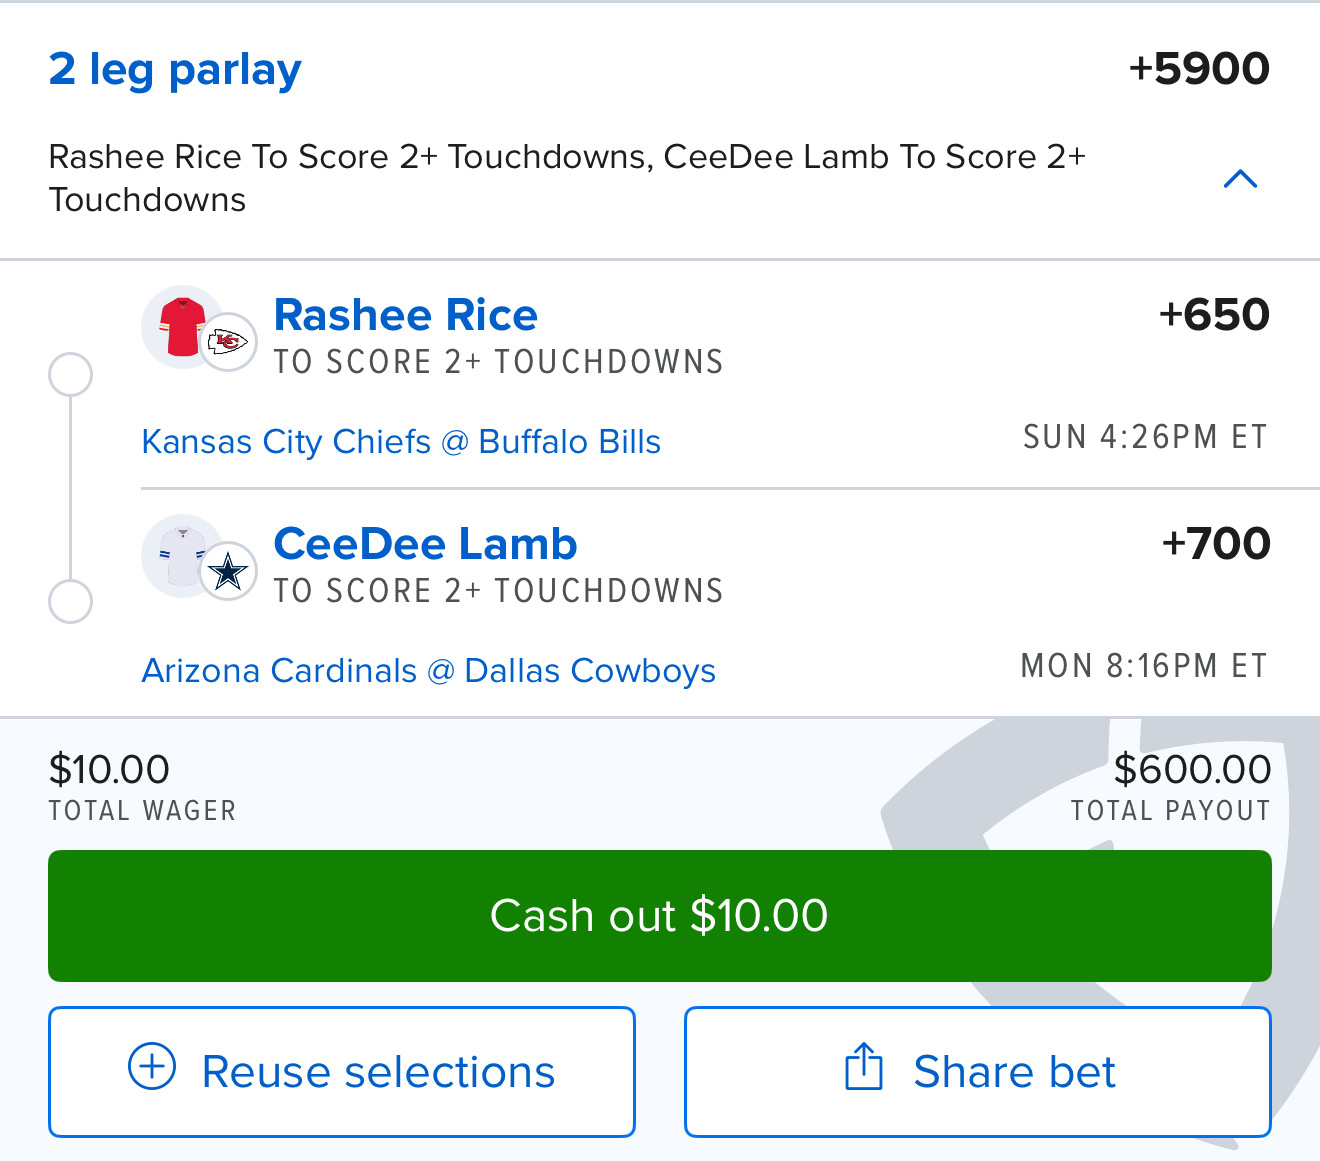Open Arizona Cardinals @ Dallas Cowboys game
Viewport: 1320px width, 1161px height.
(x=429, y=671)
